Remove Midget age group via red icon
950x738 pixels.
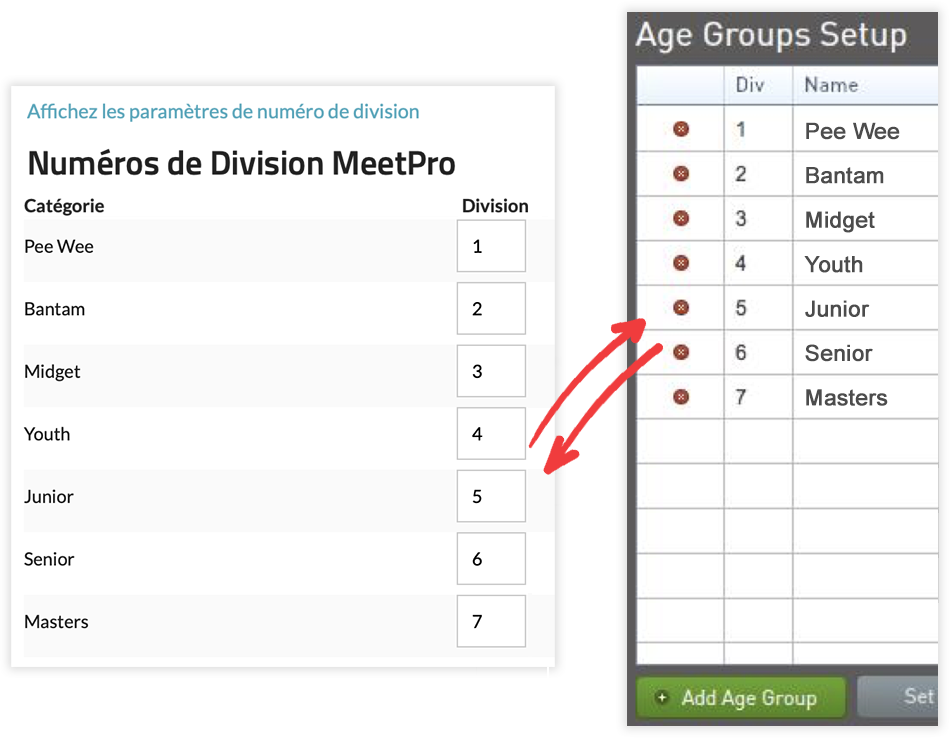point(681,219)
